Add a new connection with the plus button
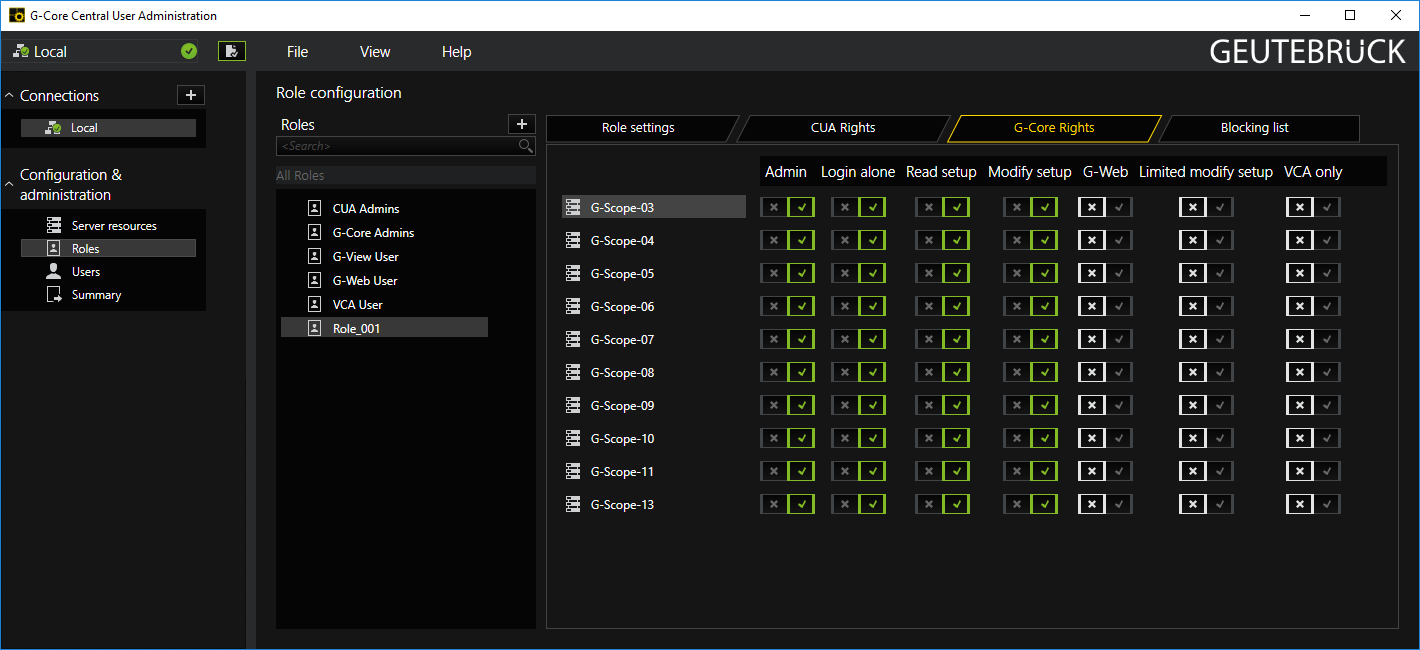Screen dimensions: 1420x650 click(191, 95)
